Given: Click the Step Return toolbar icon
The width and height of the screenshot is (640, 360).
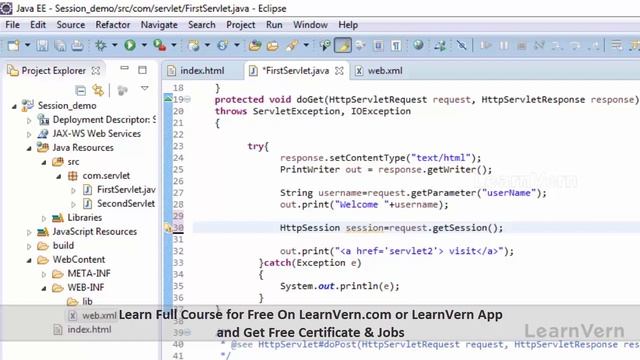Looking at the screenshot, I should 593,45.
